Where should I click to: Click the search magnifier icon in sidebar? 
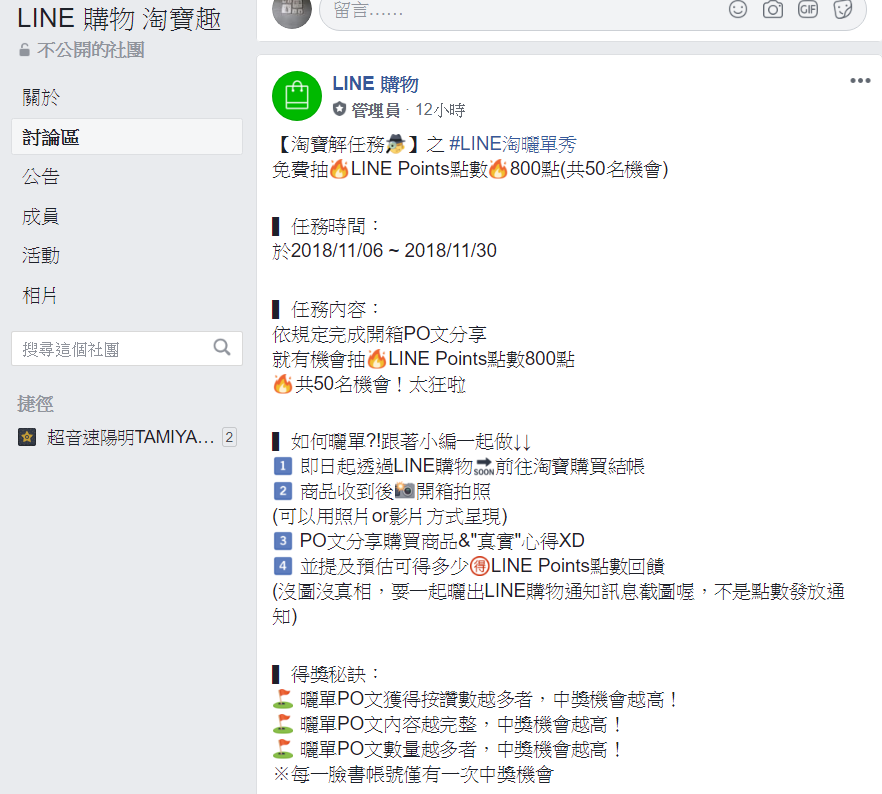point(222,348)
